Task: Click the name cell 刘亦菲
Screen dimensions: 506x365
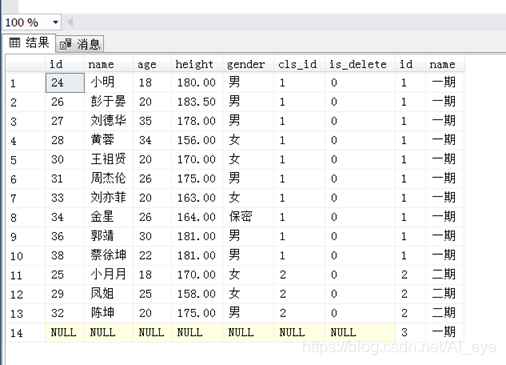Action: click(109, 198)
